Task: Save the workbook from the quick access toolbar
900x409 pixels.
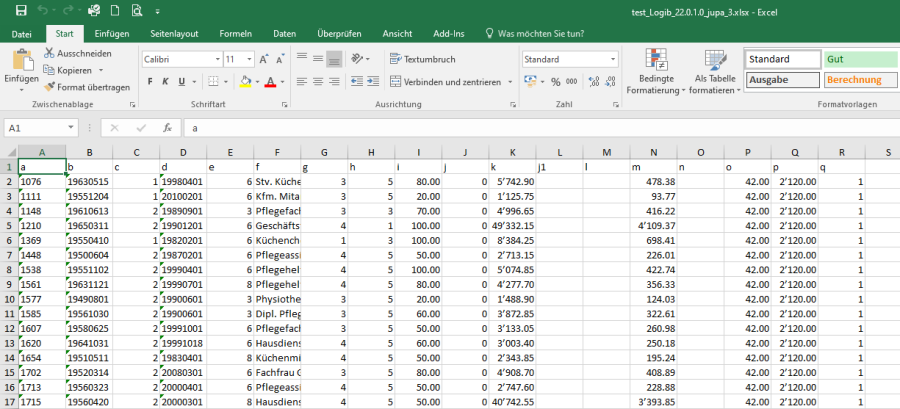Action: coord(21,10)
